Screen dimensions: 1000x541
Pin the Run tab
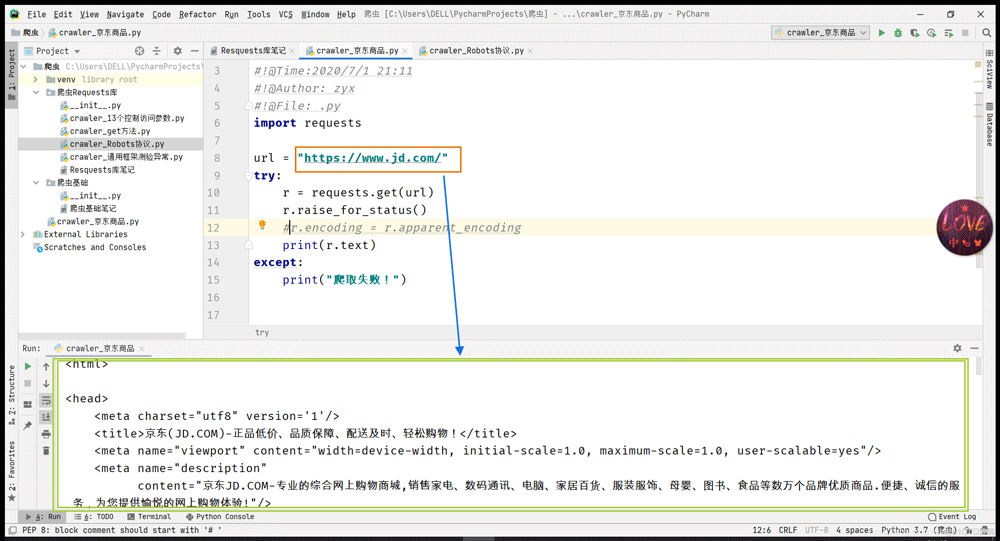27,426
